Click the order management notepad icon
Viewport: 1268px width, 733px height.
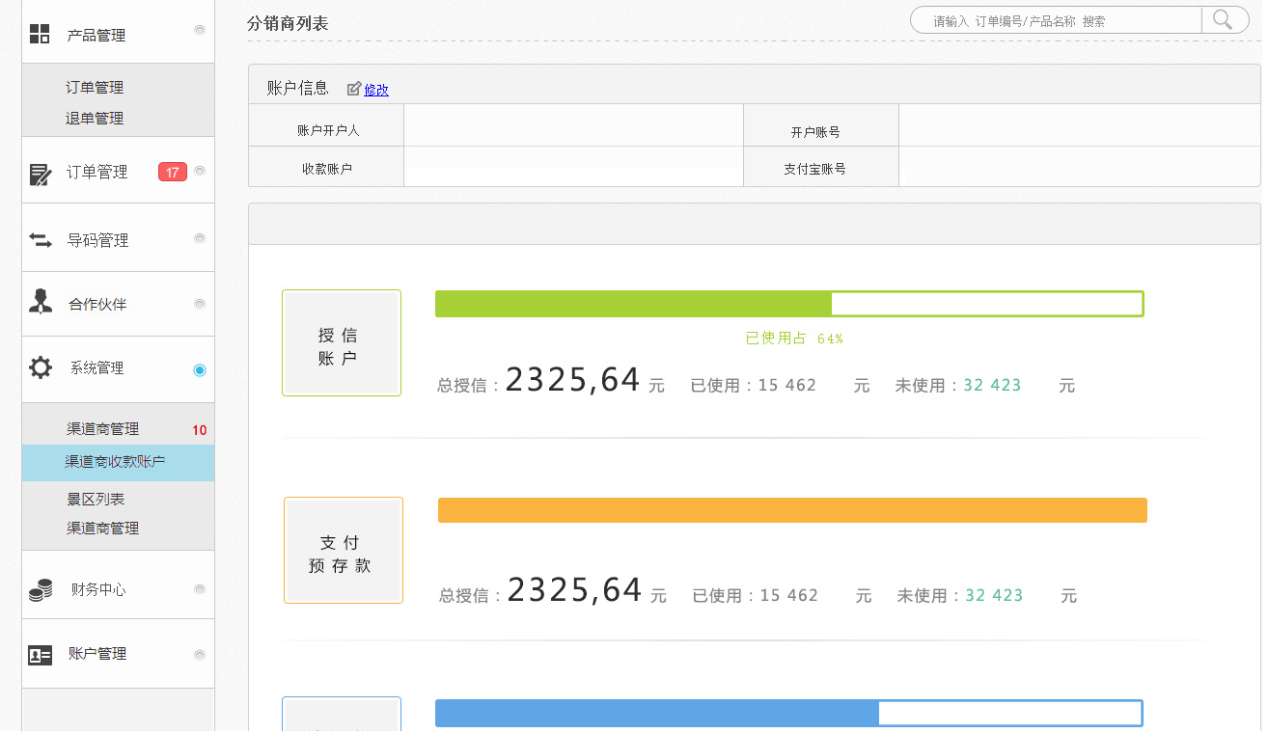click(x=40, y=174)
